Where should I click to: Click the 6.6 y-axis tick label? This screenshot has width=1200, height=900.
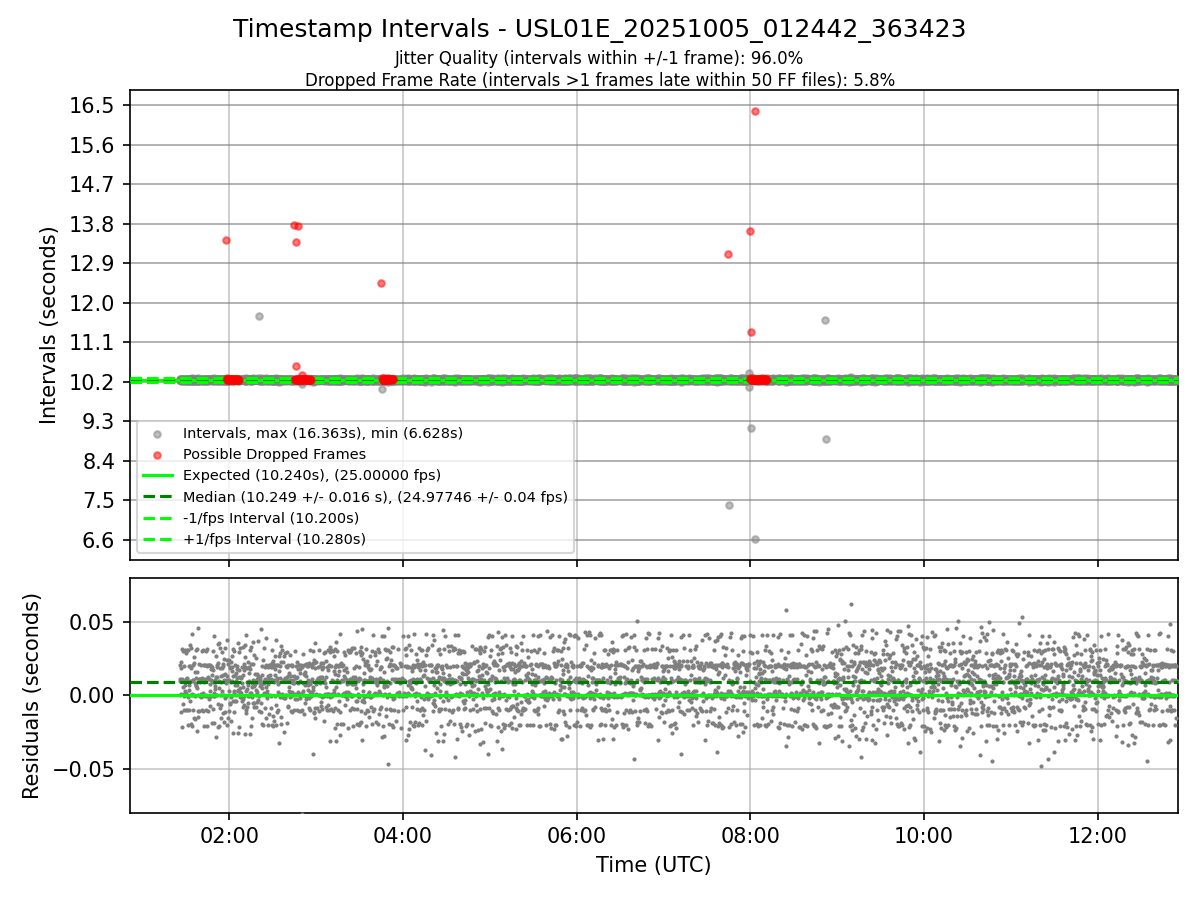pyautogui.click(x=99, y=540)
